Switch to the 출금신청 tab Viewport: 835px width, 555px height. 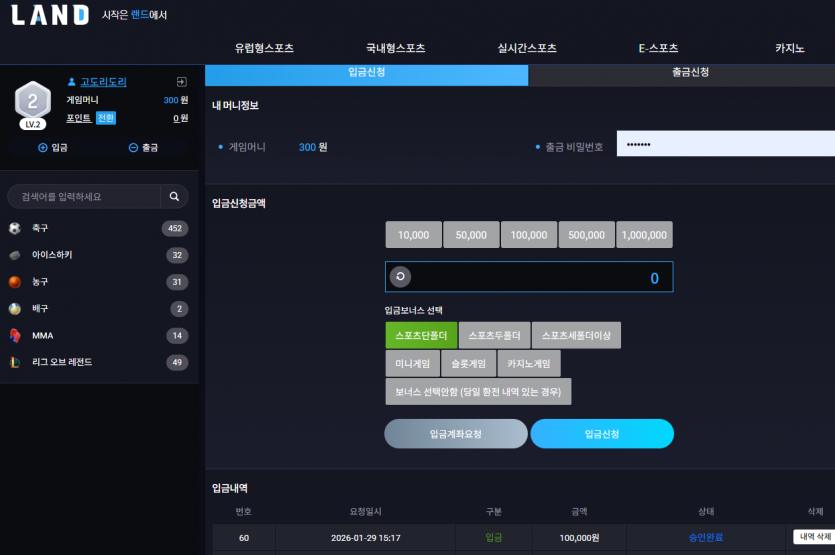coord(690,72)
